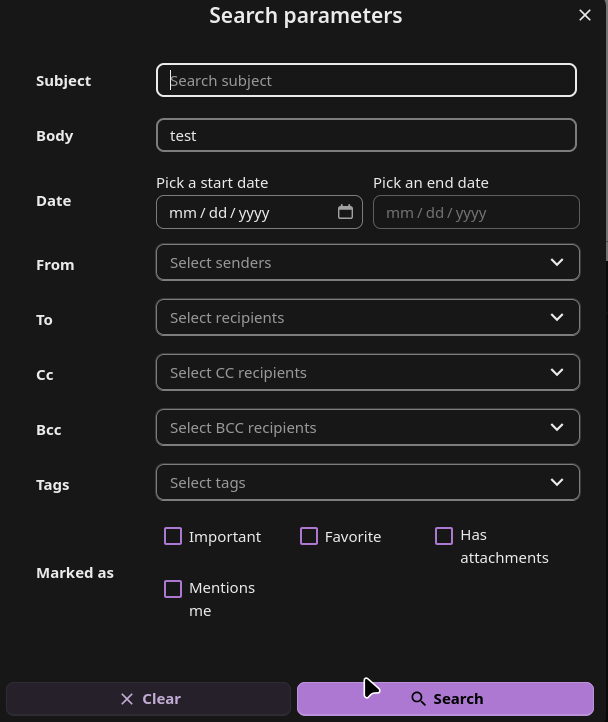Click the magnifier icon in Search button
Image resolution: width=608 pixels, height=722 pixels.
pyautogui.click(x=418, y=699)
